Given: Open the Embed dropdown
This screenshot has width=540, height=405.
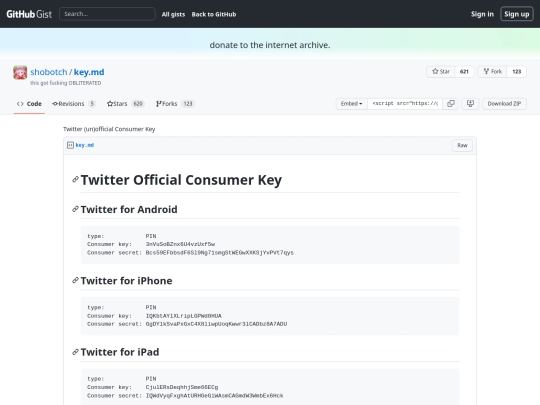Looking at the screenshot, I should tap(352, 104).
